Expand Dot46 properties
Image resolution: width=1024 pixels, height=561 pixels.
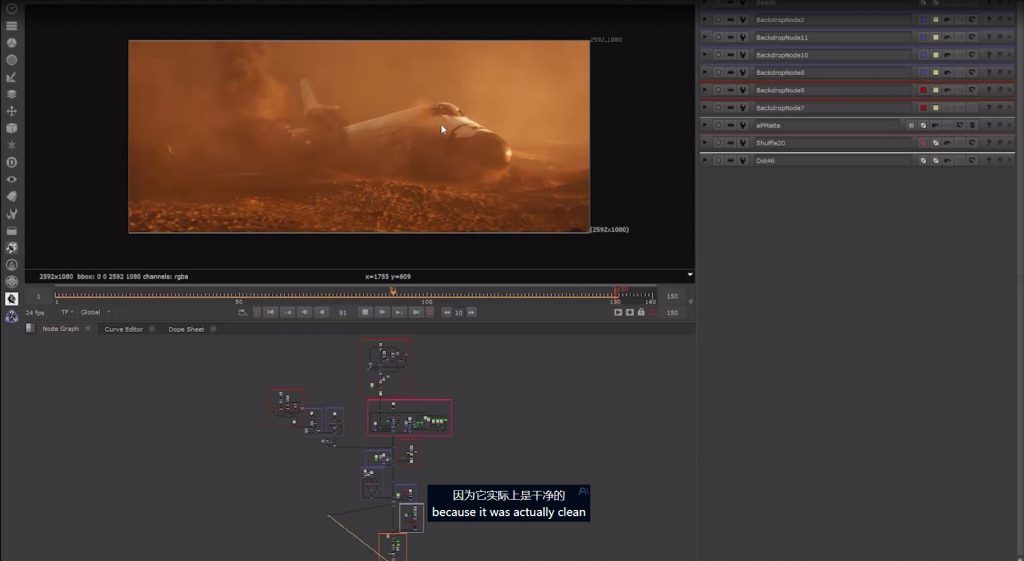[705, 160]
